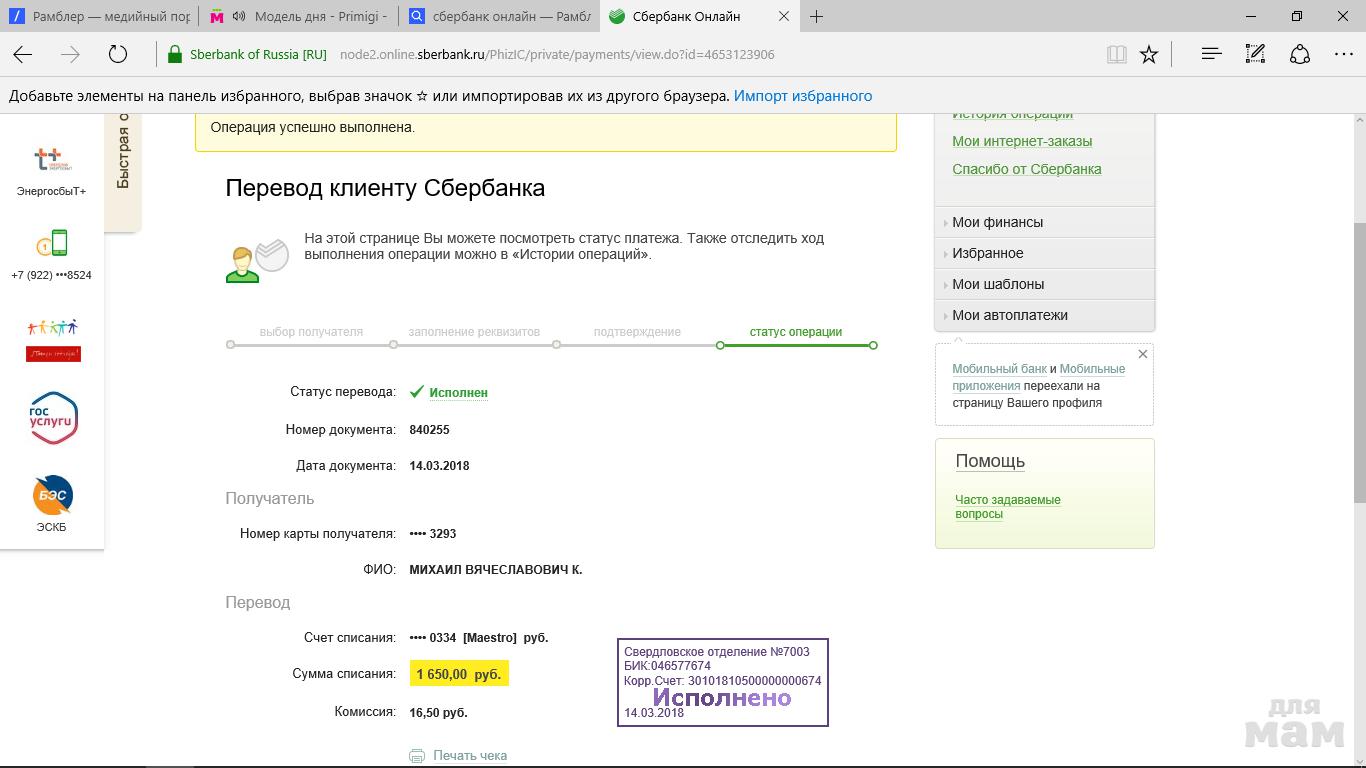Click the browser refresh button

click(x=118, y=55)
